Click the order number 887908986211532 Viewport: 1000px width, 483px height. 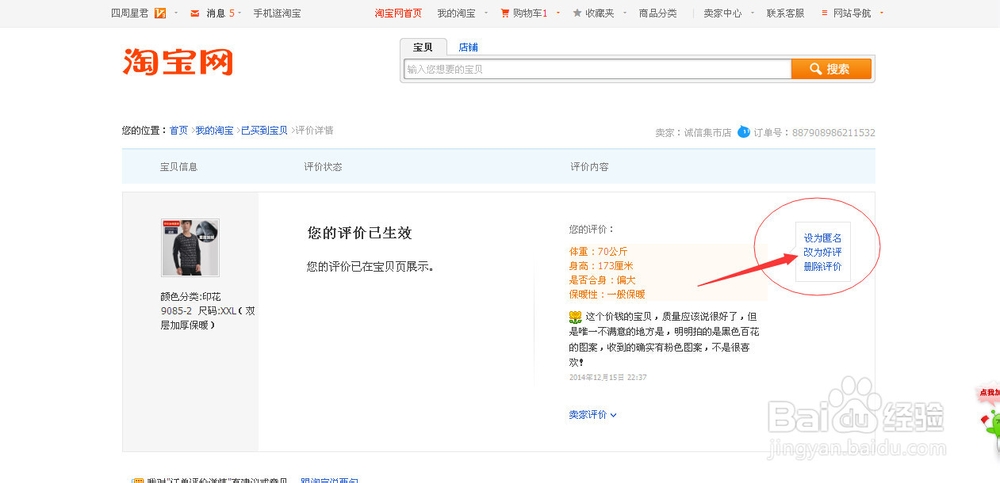pos(834,133)
